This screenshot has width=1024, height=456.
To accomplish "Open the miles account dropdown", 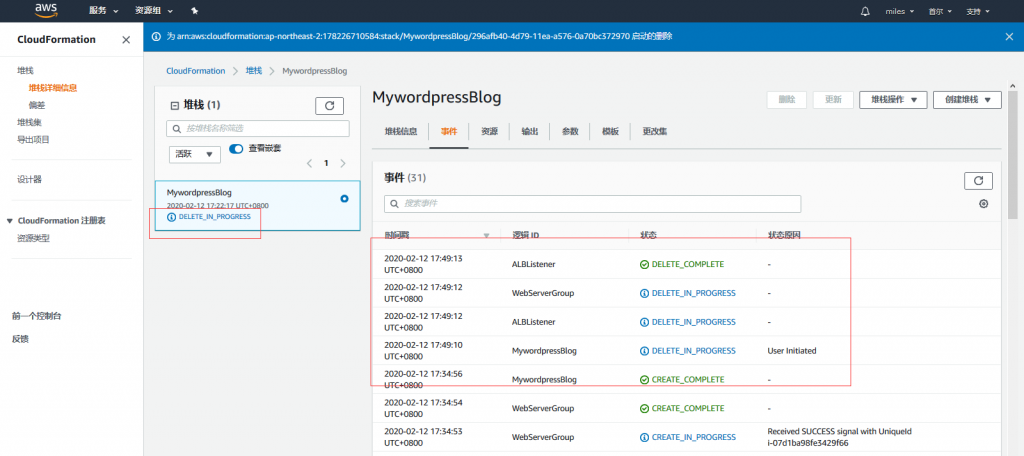I will 899,11.
